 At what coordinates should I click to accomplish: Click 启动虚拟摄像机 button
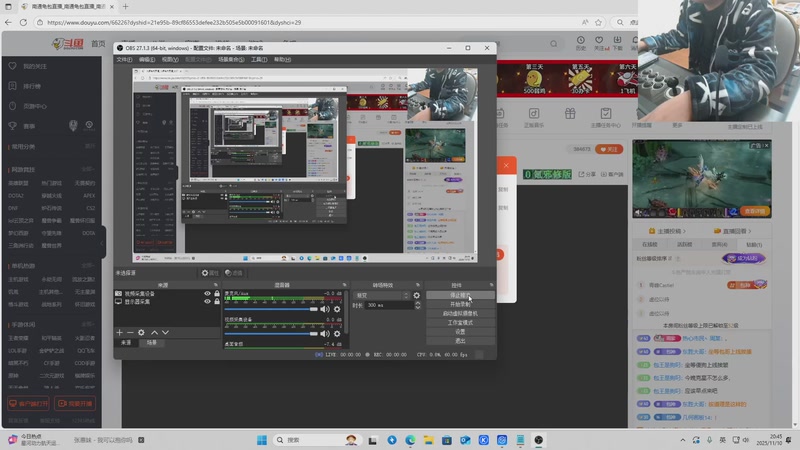pos(460,314)
